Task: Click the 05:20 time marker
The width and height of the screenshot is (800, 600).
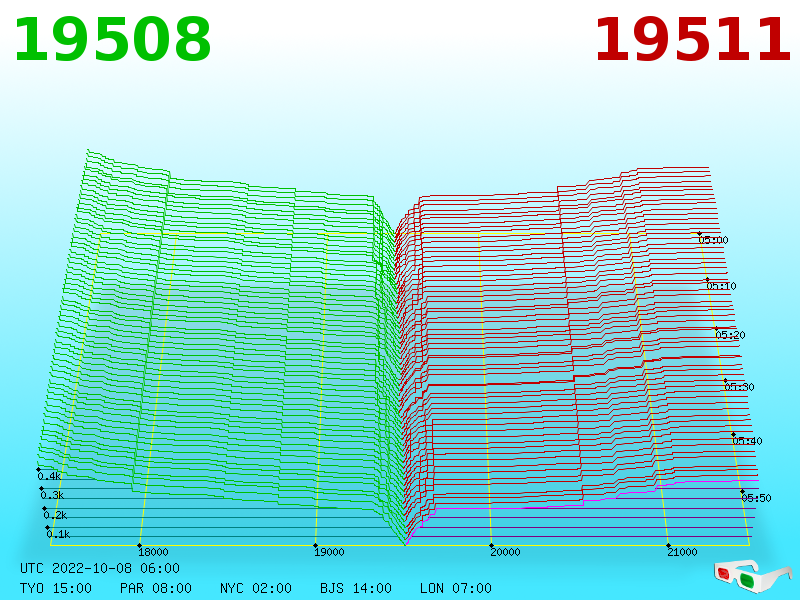Action: pyautogui.click(x=730, y=335)
